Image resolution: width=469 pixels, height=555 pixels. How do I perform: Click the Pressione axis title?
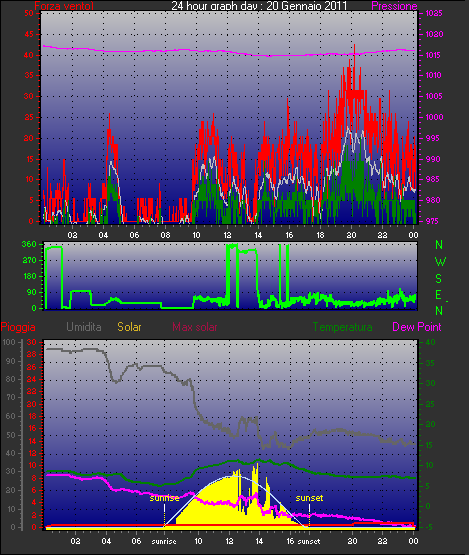point(394,5)
